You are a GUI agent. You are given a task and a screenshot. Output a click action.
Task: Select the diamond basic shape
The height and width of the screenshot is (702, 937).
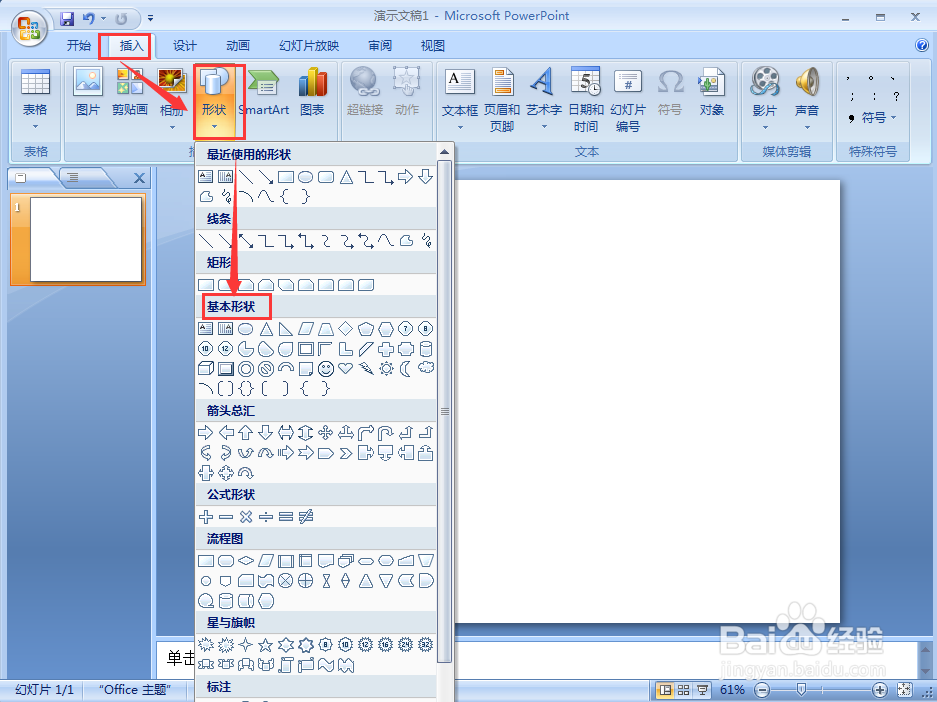(345, 329)
